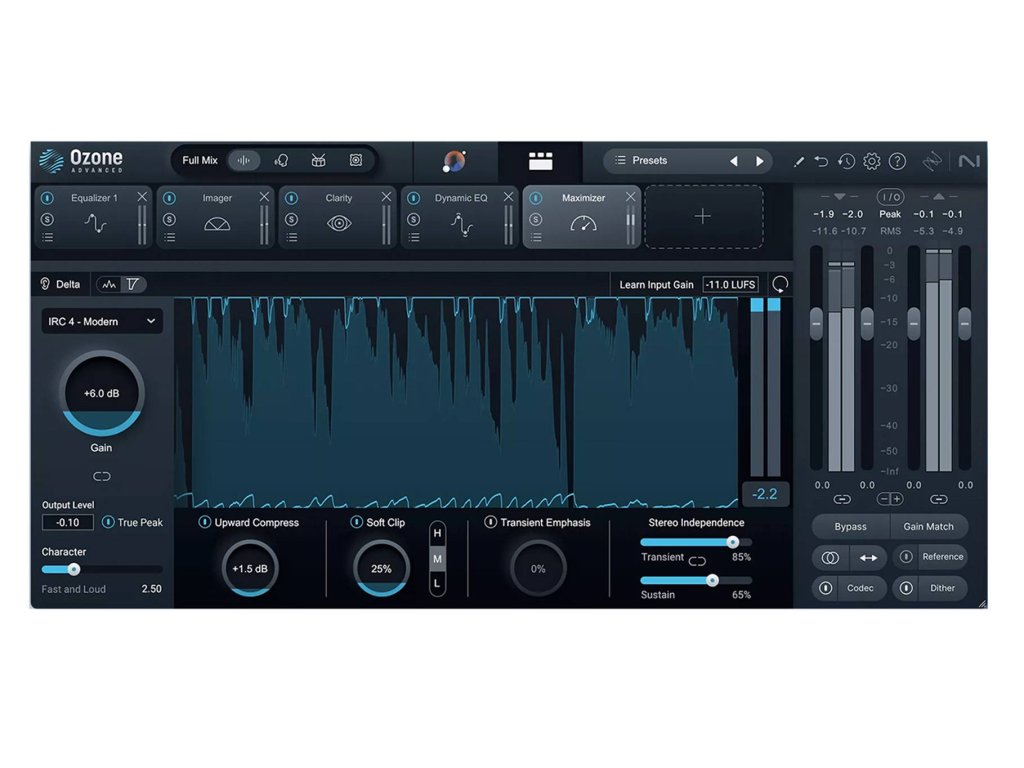Image resolution: width=1024 pixels, height=768 pixels.
Task: Open the IRC 4 - Modern dropdown
Action: [x=102, y=321]
